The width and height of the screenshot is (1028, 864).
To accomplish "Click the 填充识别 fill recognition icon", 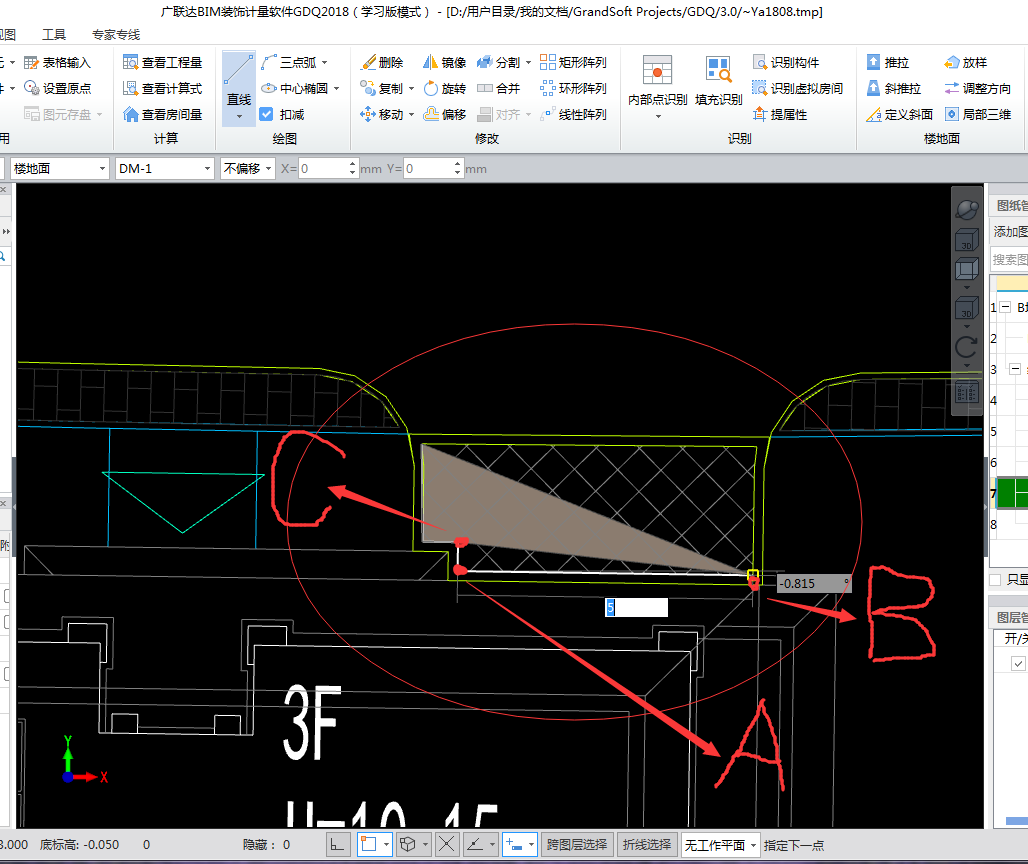I will click(x=719, y=70).
